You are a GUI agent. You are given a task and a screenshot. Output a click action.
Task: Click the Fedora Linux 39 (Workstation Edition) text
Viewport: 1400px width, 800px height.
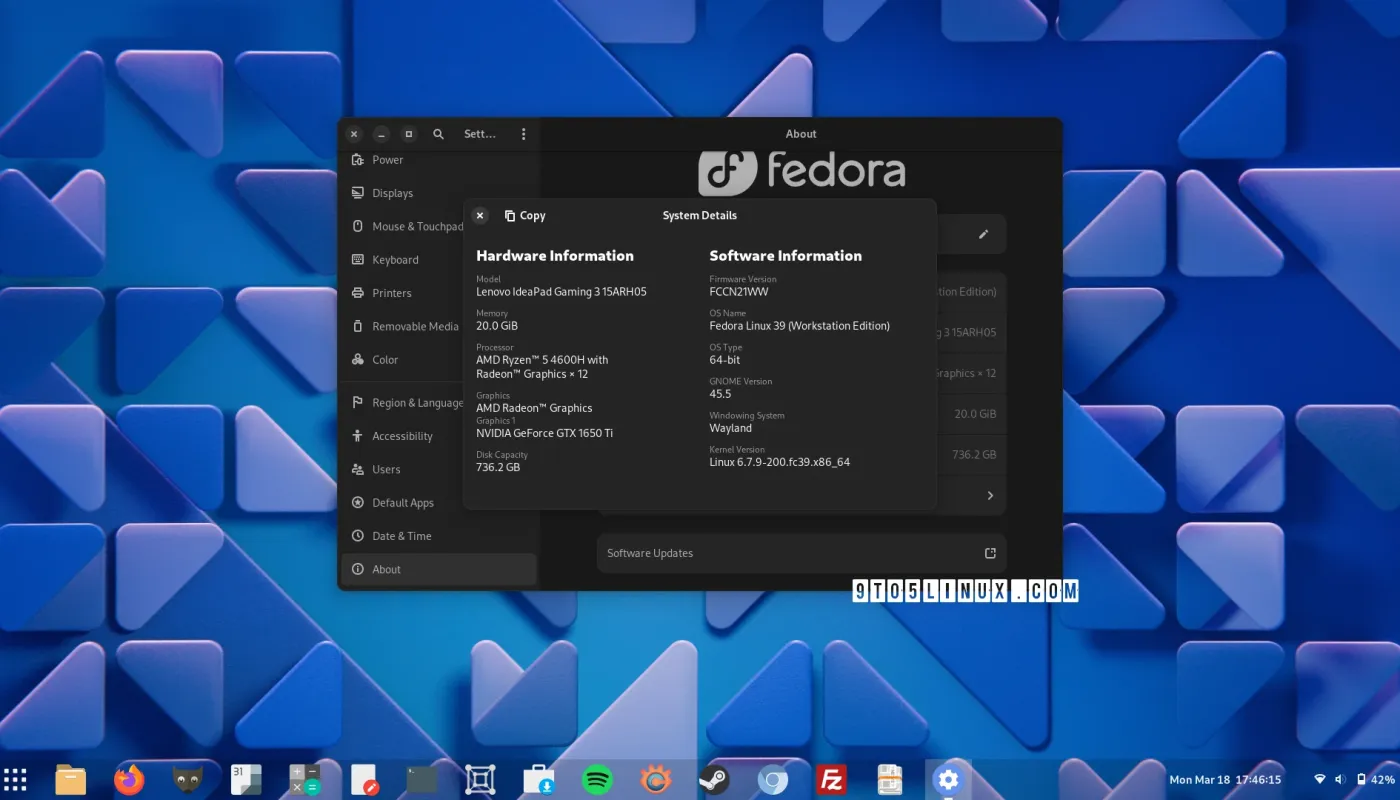[x=799, y=326]
